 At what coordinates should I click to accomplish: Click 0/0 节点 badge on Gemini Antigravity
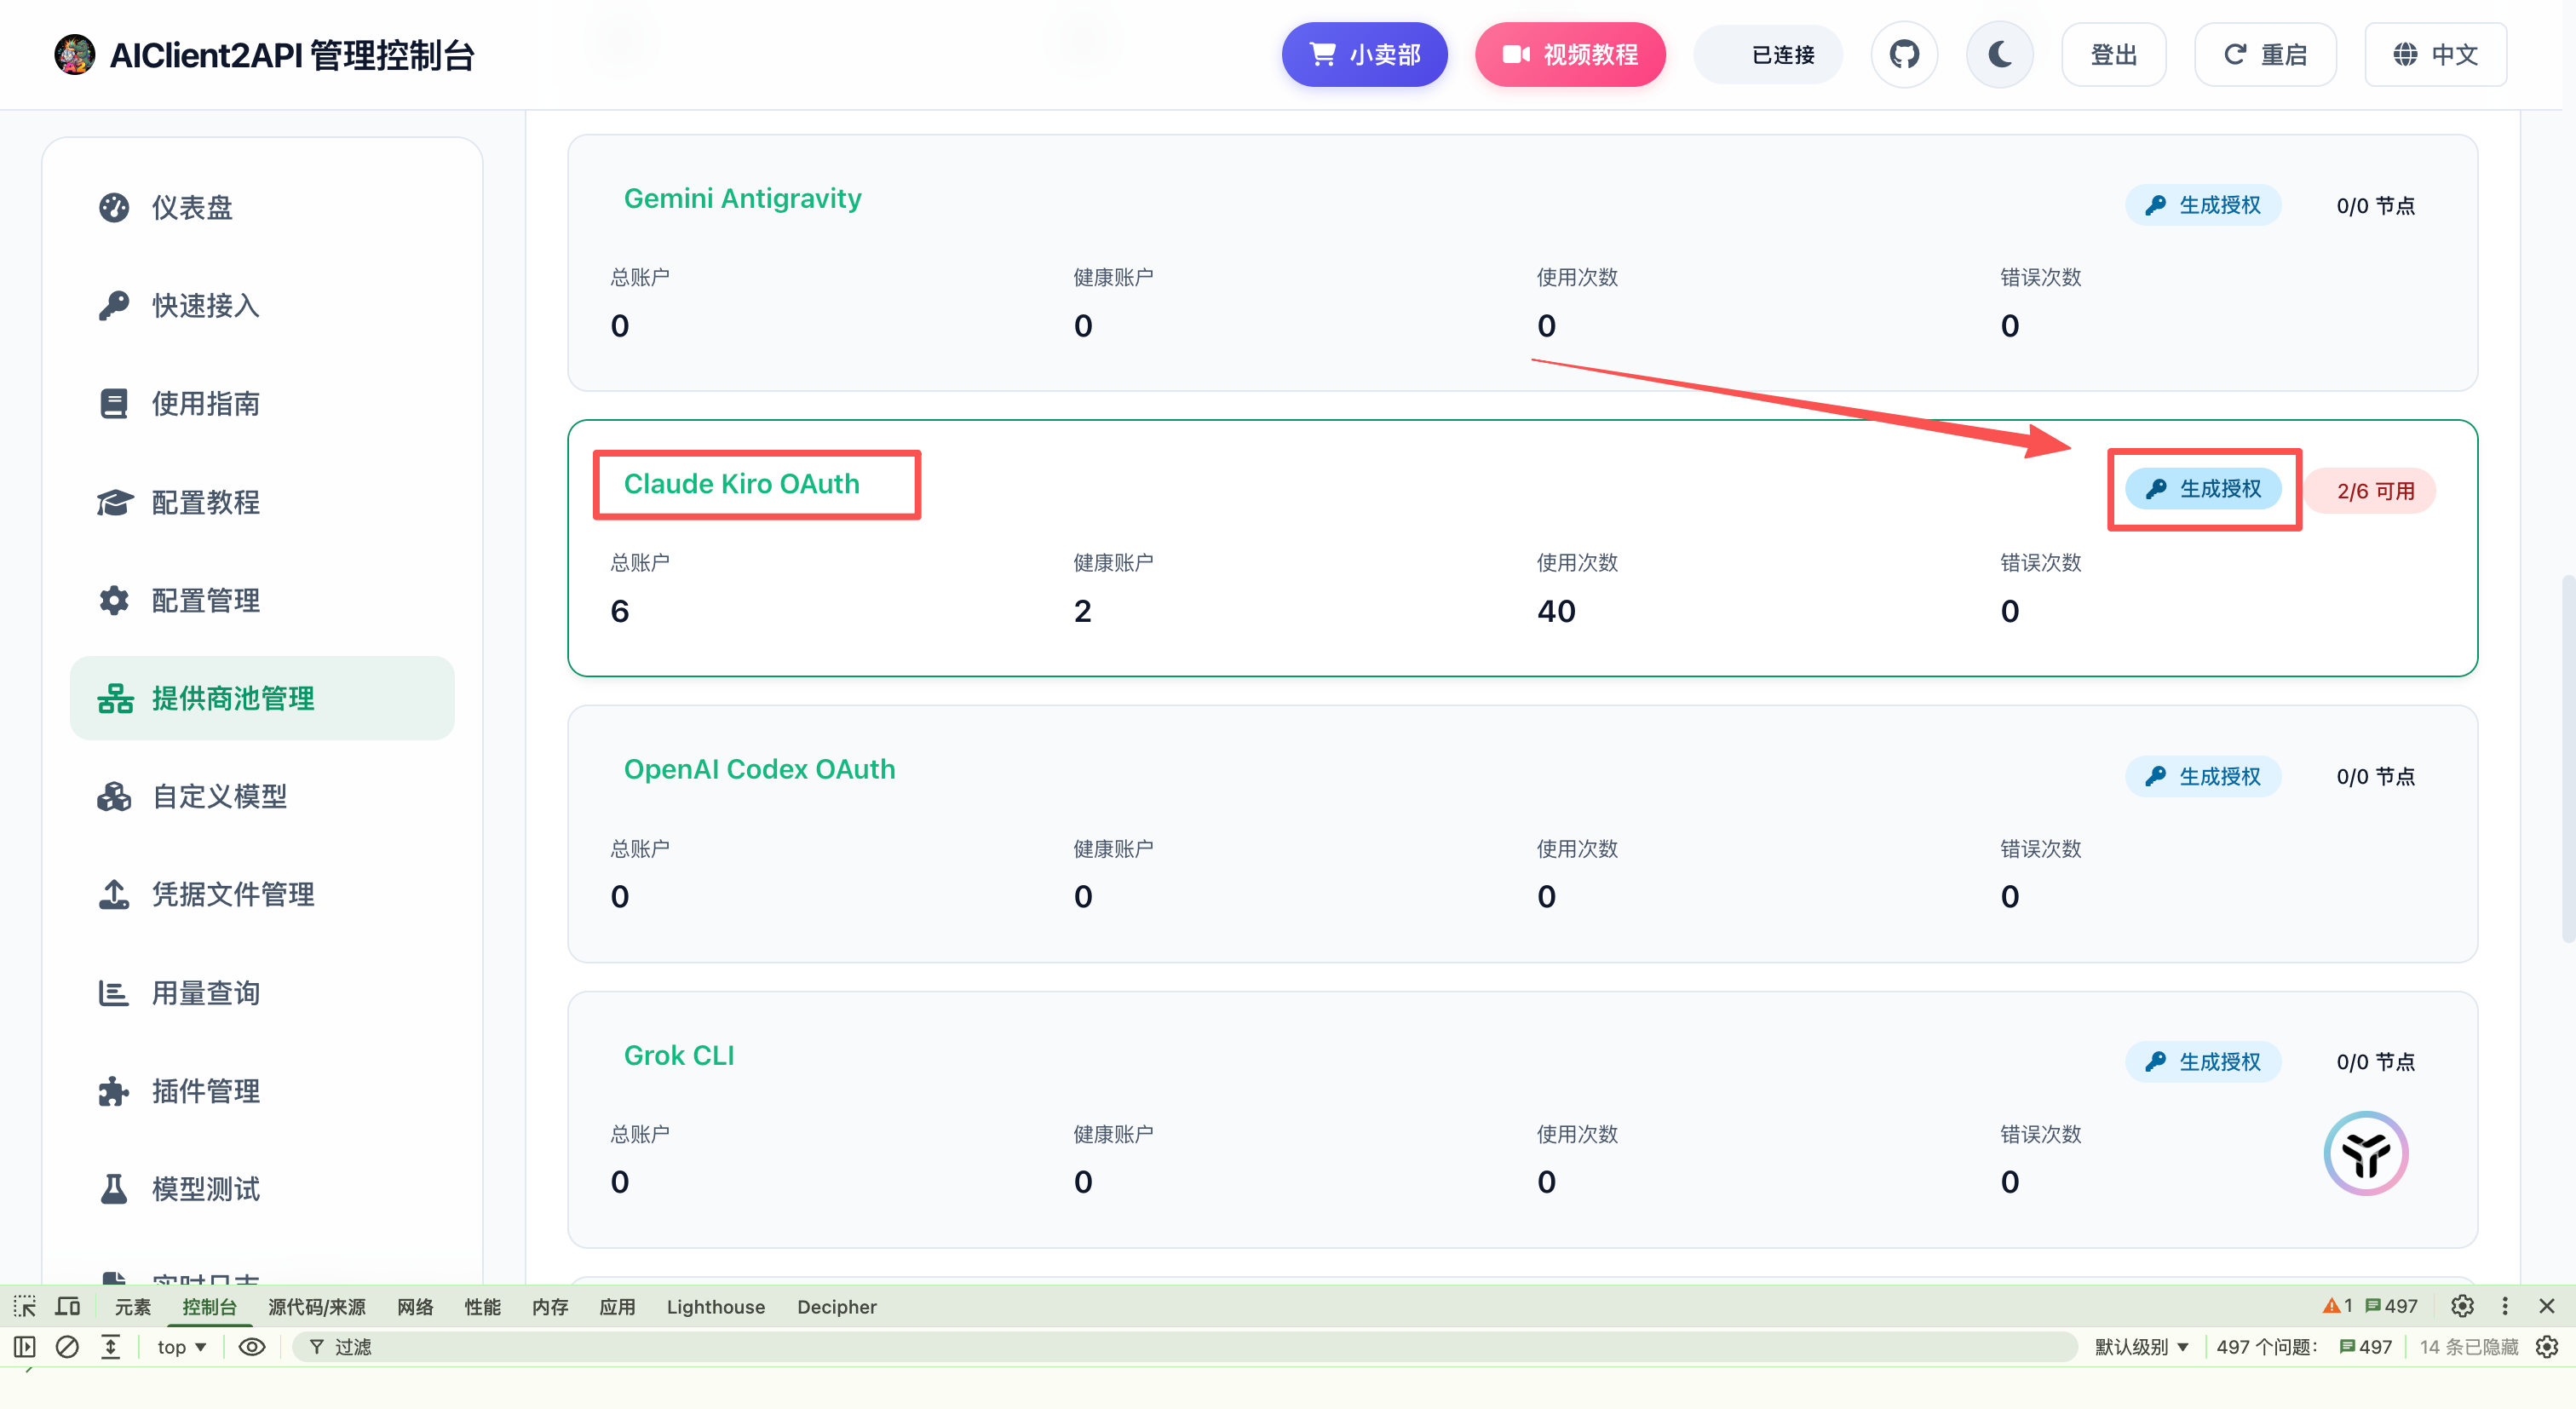click(2375, 206)
